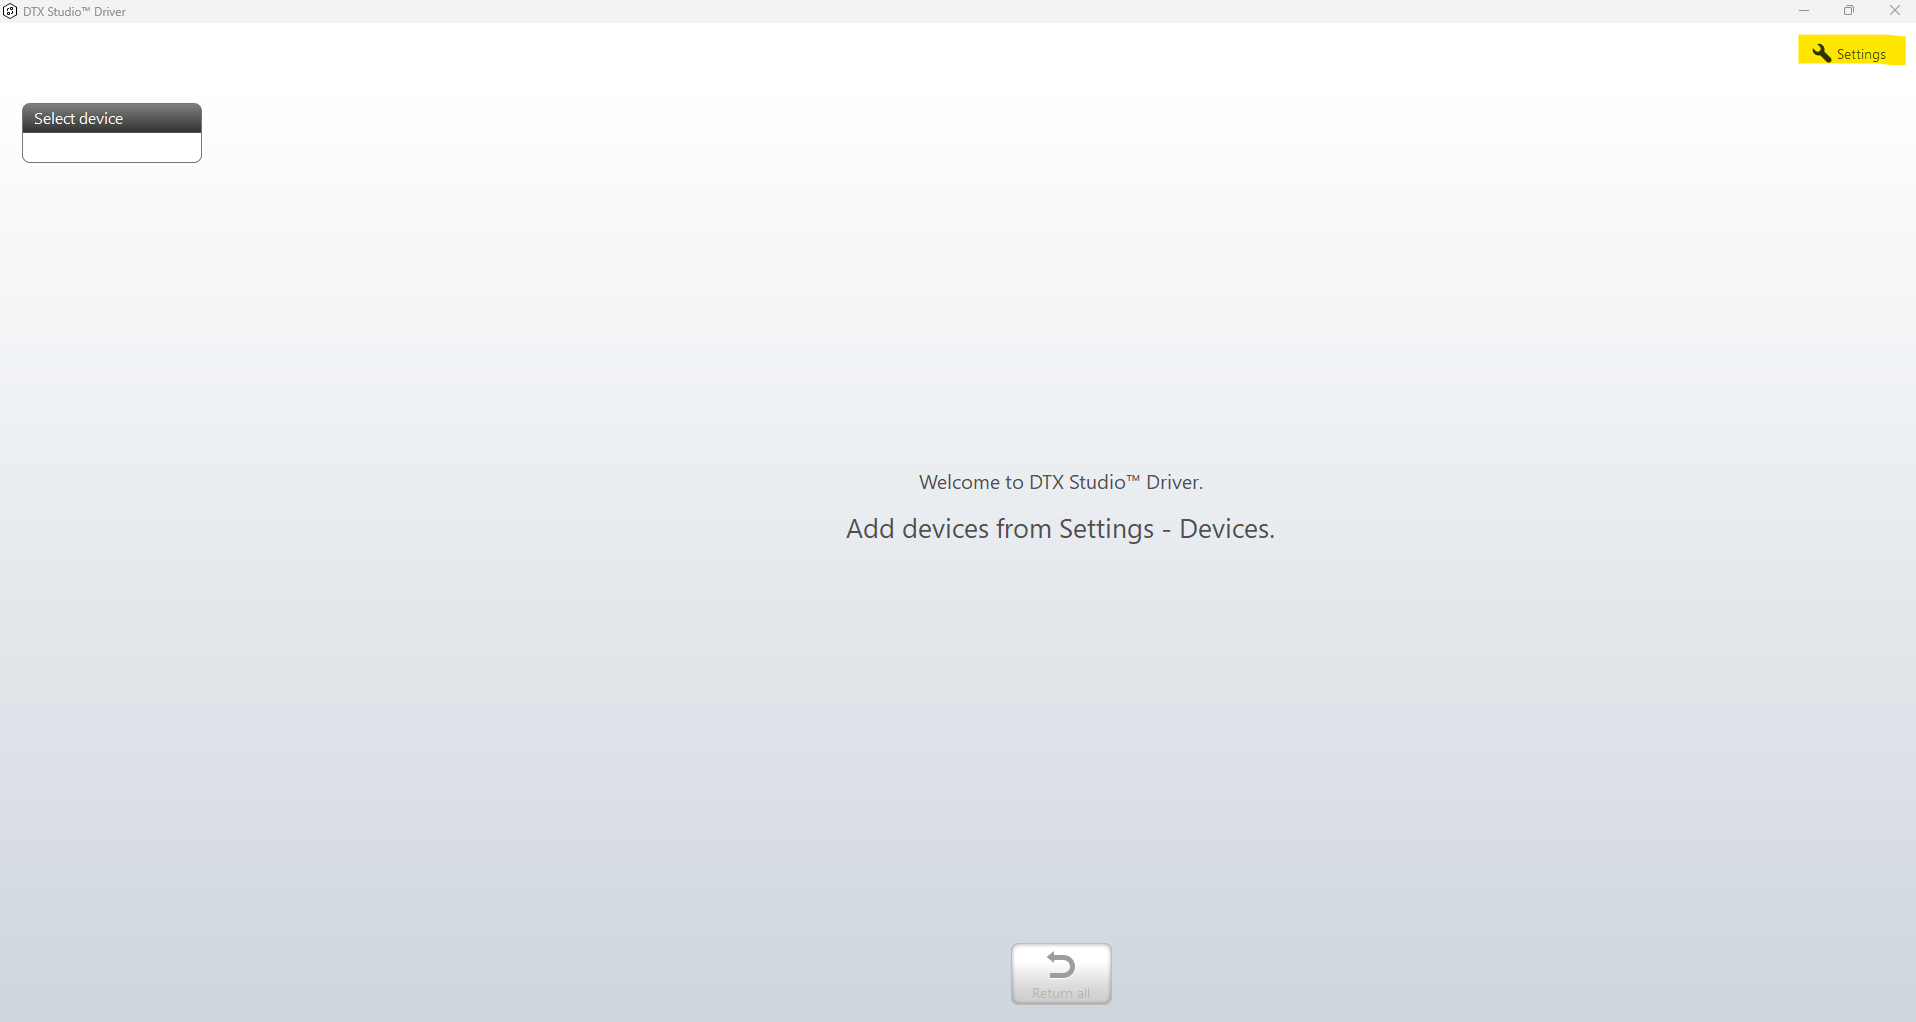Click the Select device panel header

pos(111,118)
